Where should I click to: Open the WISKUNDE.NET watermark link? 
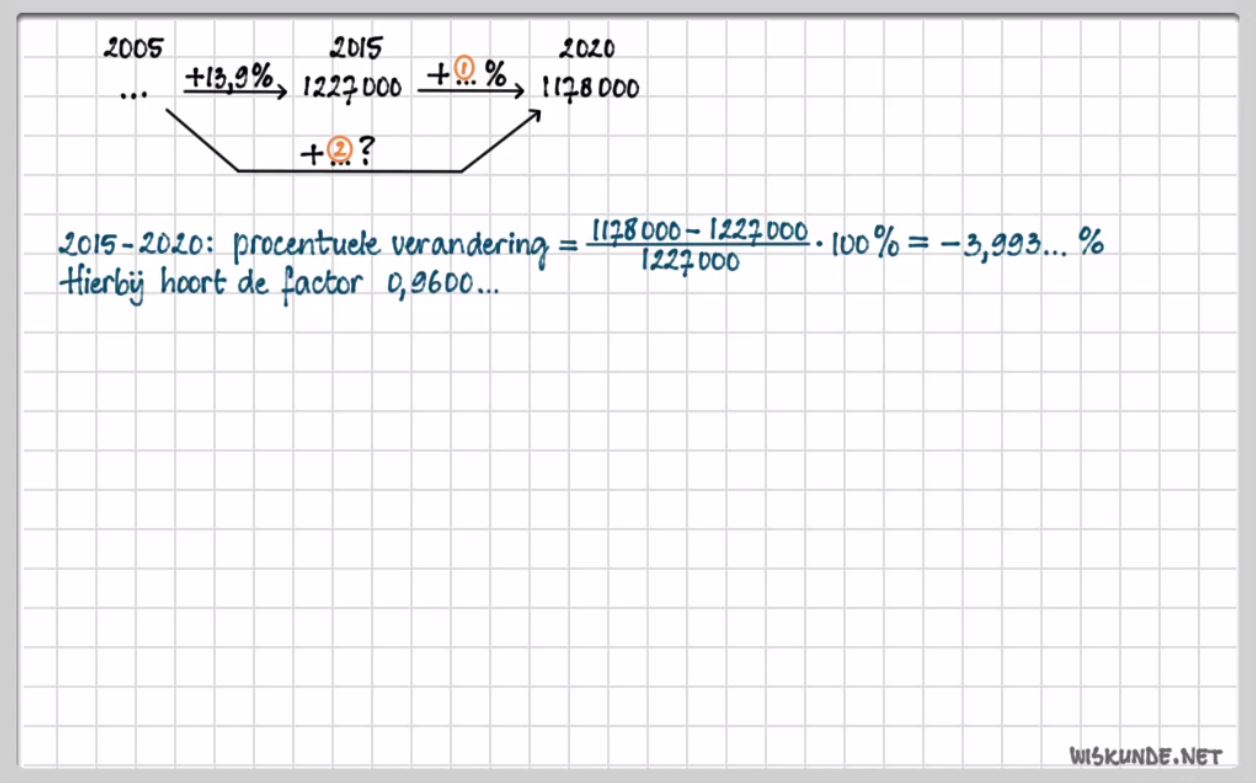1145,755
